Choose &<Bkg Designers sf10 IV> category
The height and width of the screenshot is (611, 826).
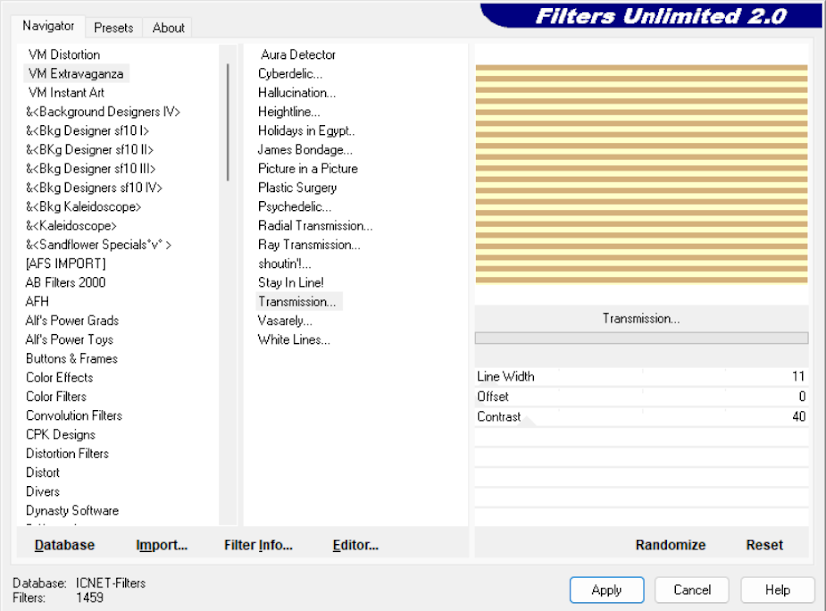94,188
